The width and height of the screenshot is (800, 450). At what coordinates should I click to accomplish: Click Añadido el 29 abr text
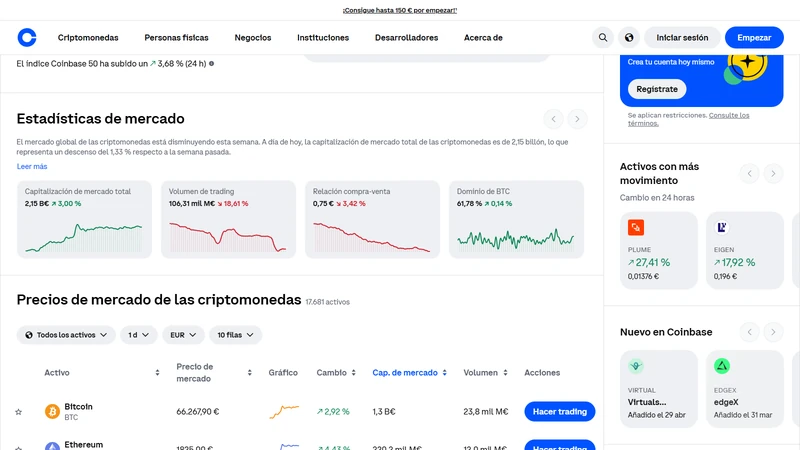tap(657, 415)
